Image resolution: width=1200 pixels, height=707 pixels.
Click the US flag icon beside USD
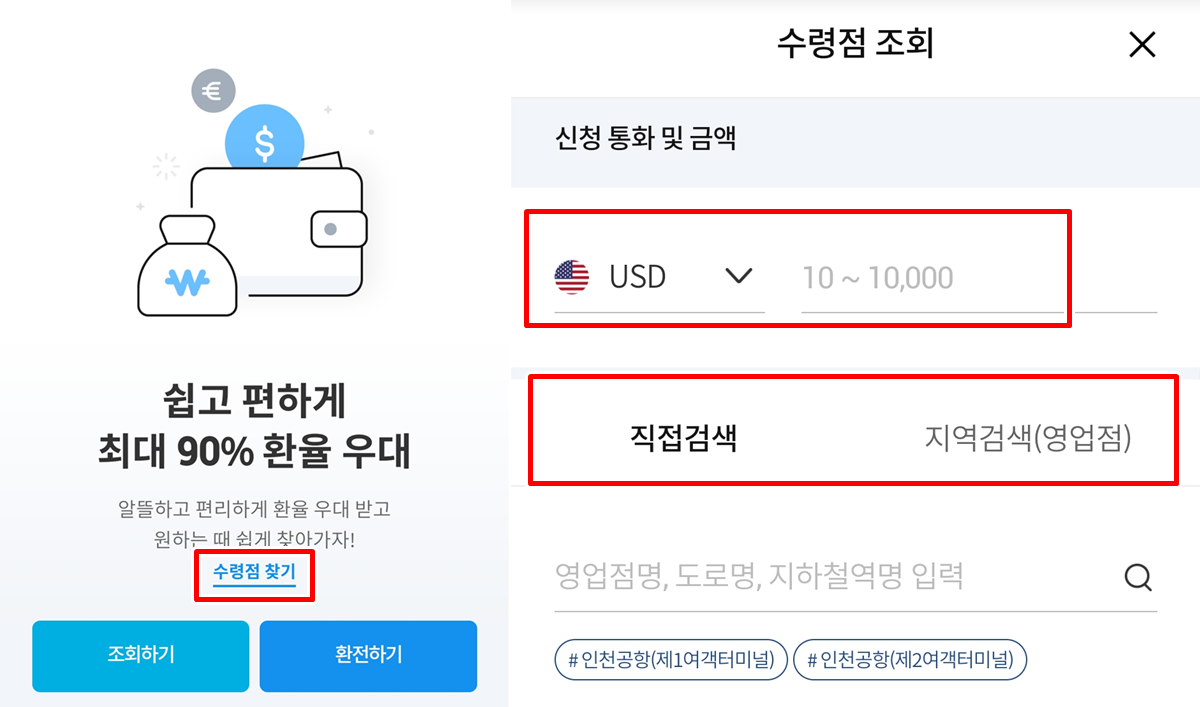click(572, 277)
